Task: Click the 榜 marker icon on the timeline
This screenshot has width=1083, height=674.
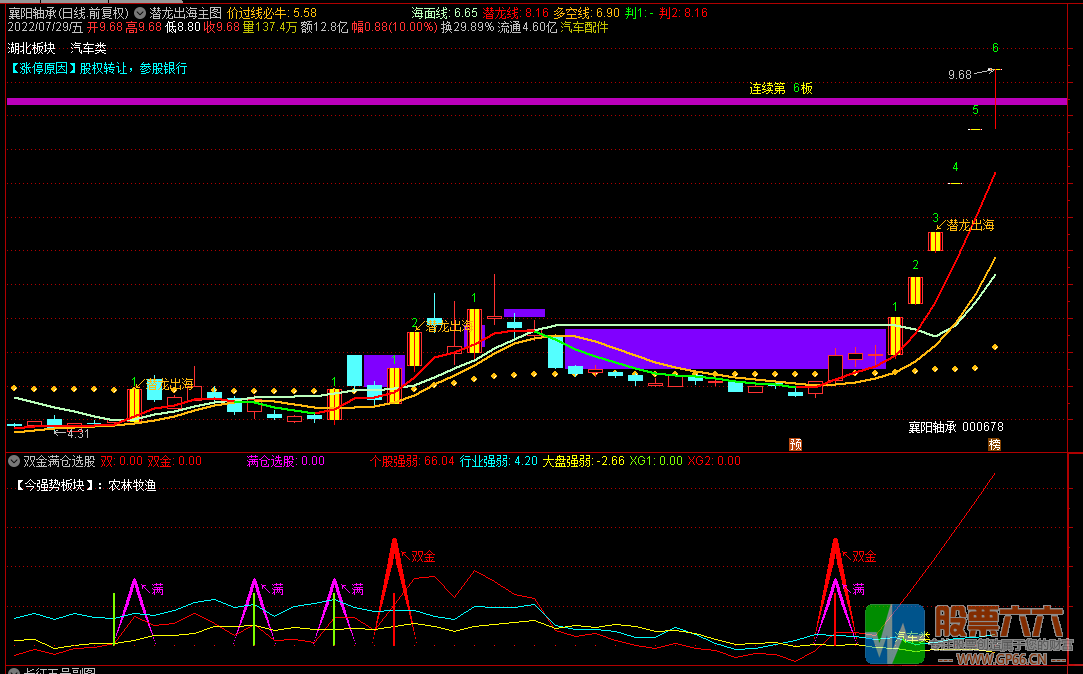Action: (994, 444)
